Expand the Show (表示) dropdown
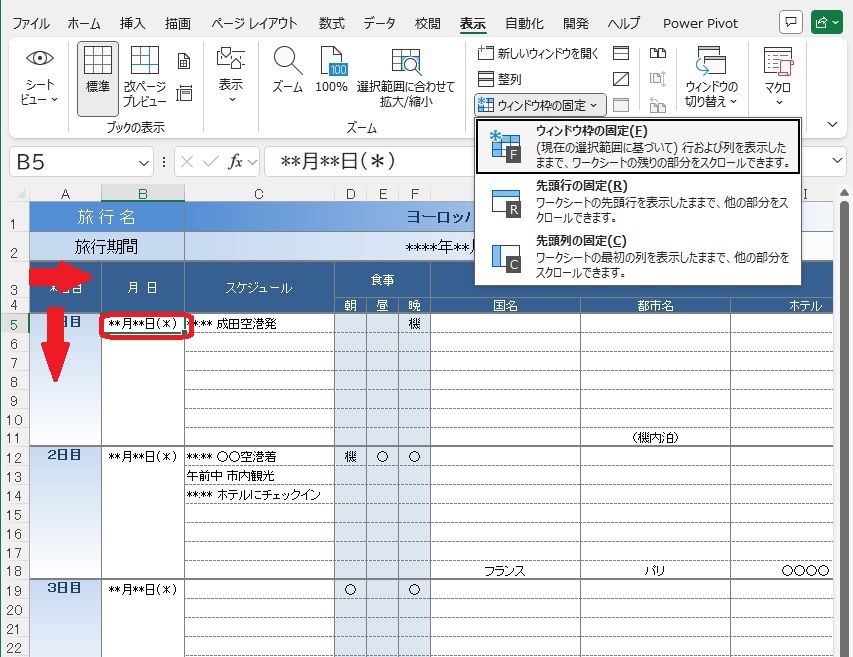 [231, 77]
